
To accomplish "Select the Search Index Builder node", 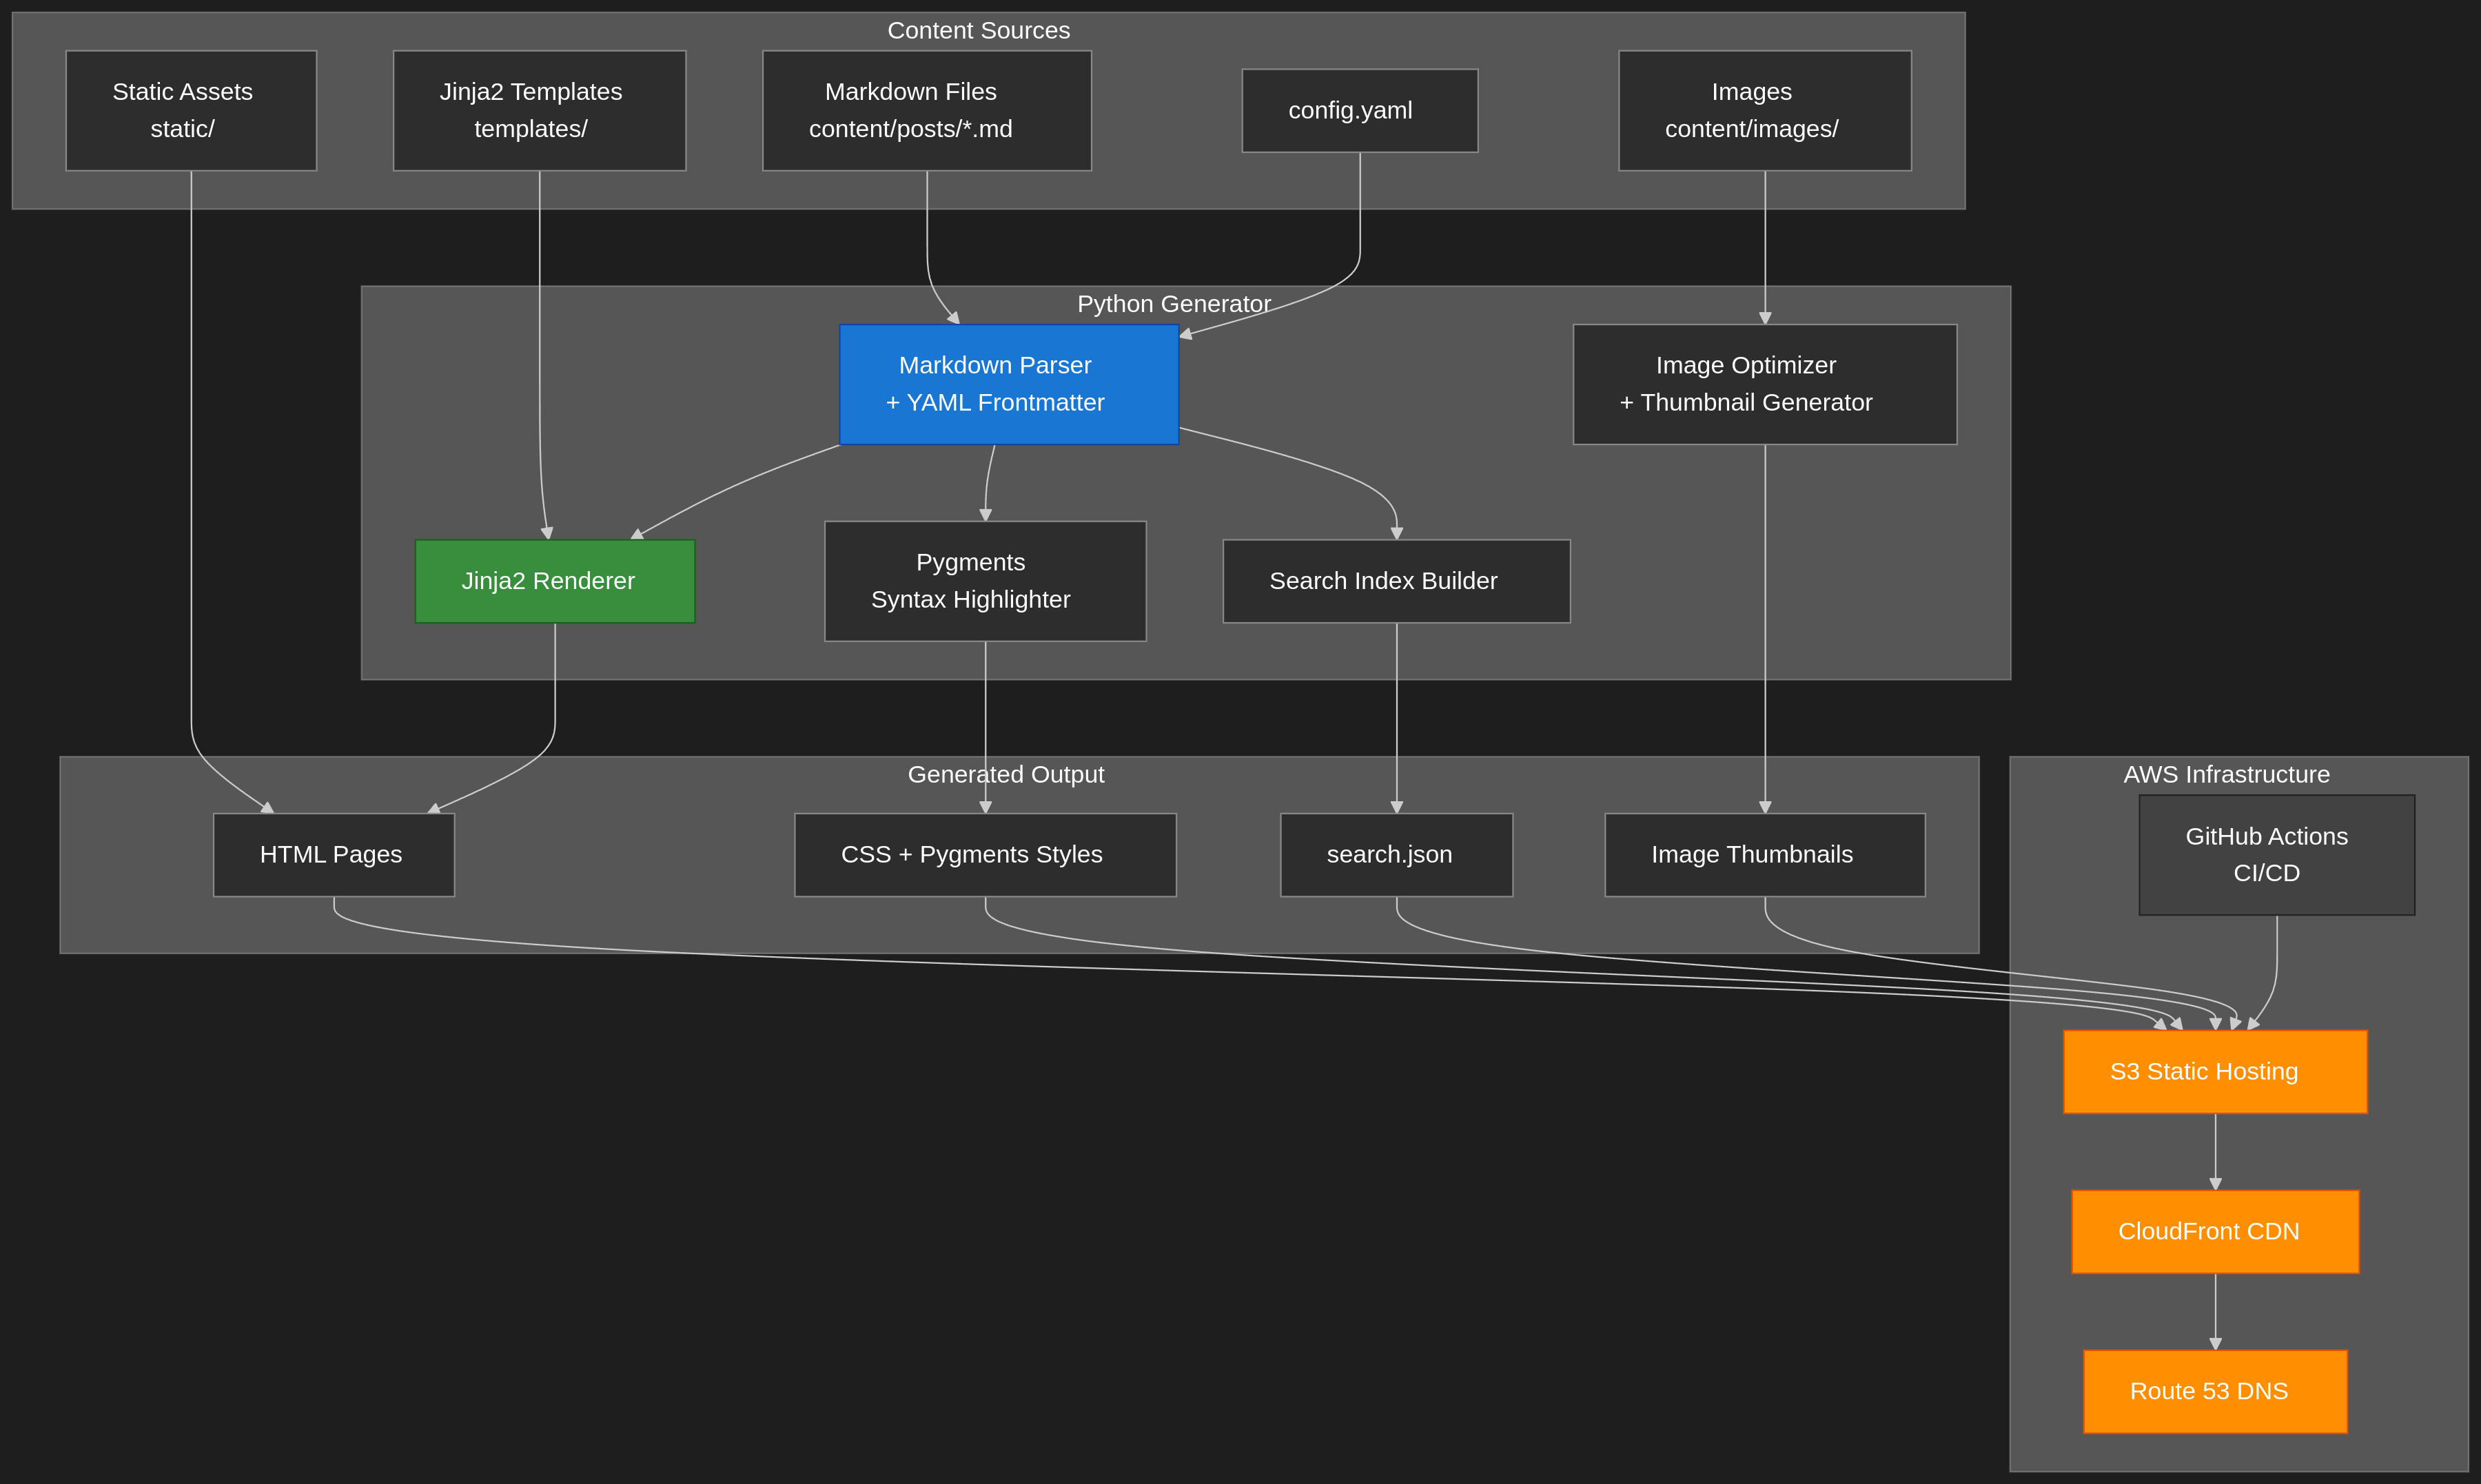I will (1396, 581).
